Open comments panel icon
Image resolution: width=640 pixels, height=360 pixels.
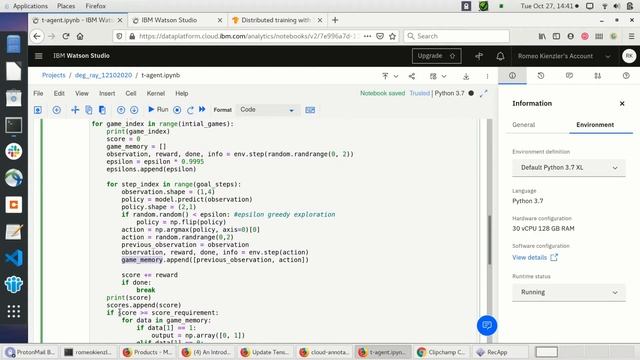tap(569, 76)
